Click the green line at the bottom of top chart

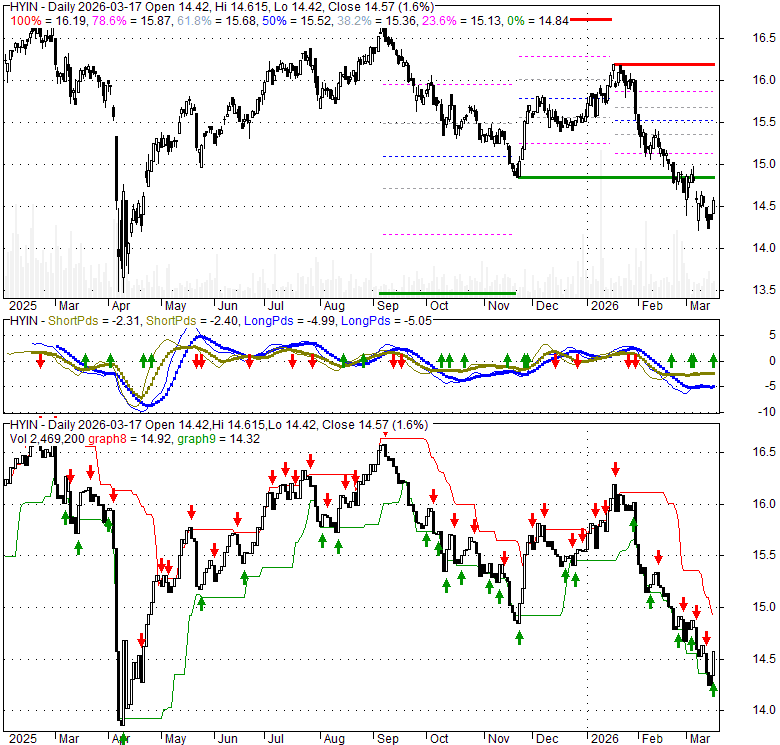(447, 293)
